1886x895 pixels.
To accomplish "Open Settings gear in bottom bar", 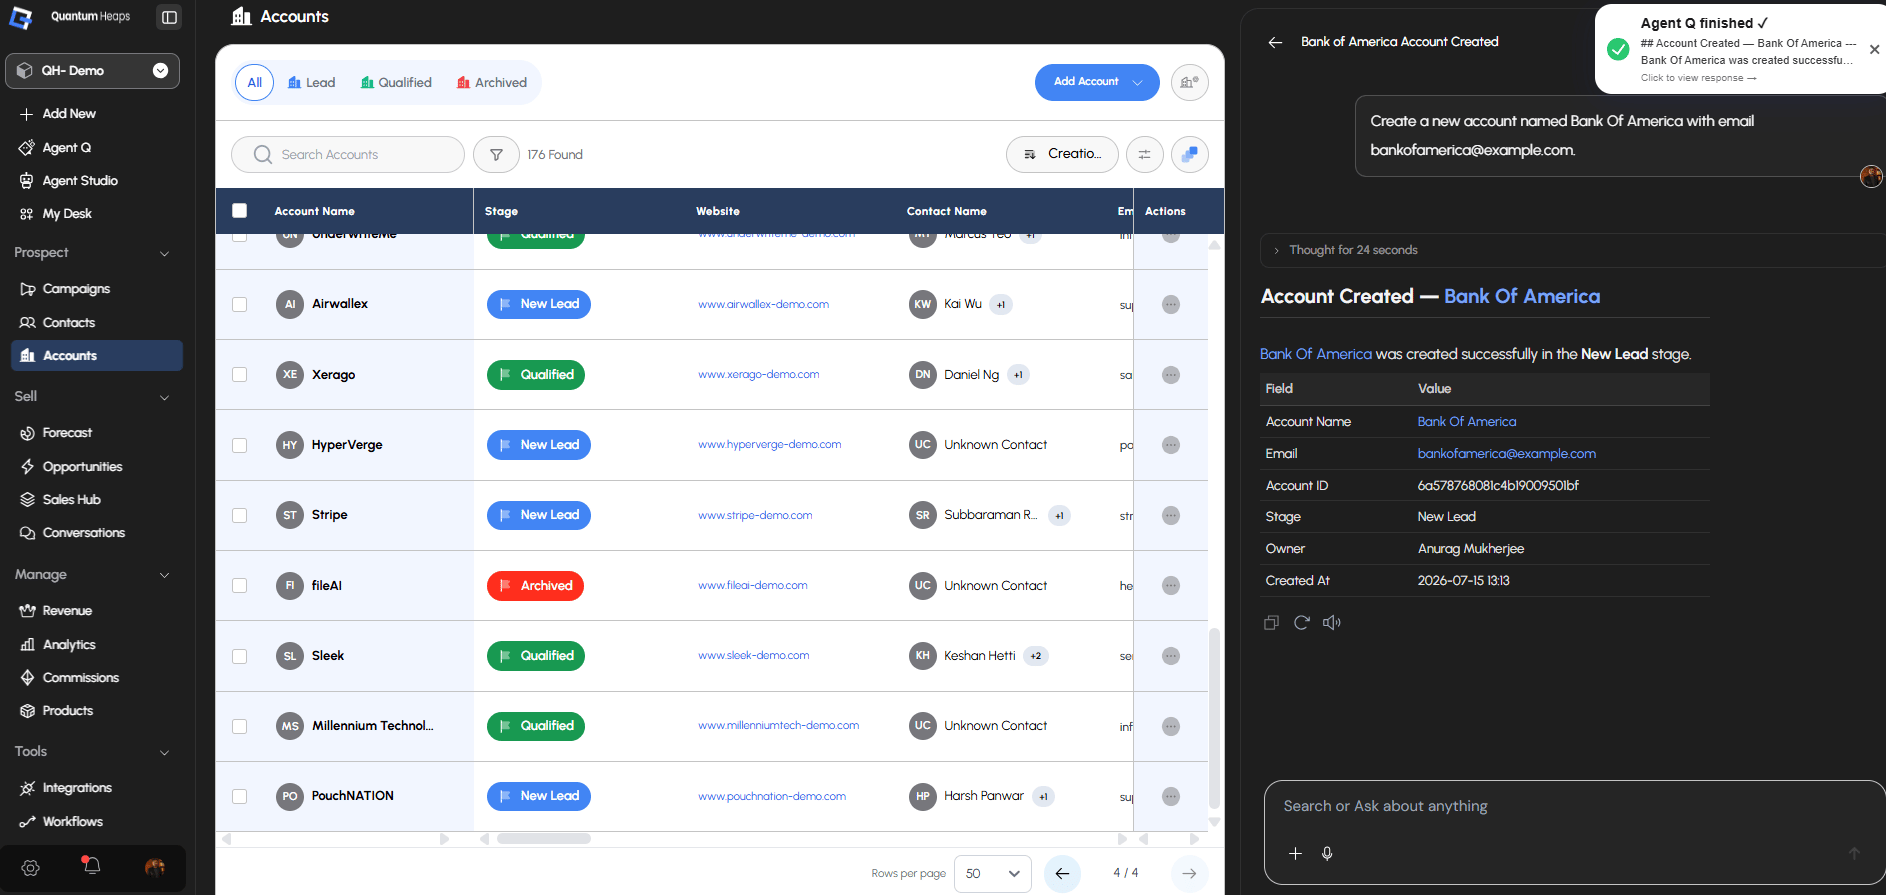I will (x=30, y=868).
